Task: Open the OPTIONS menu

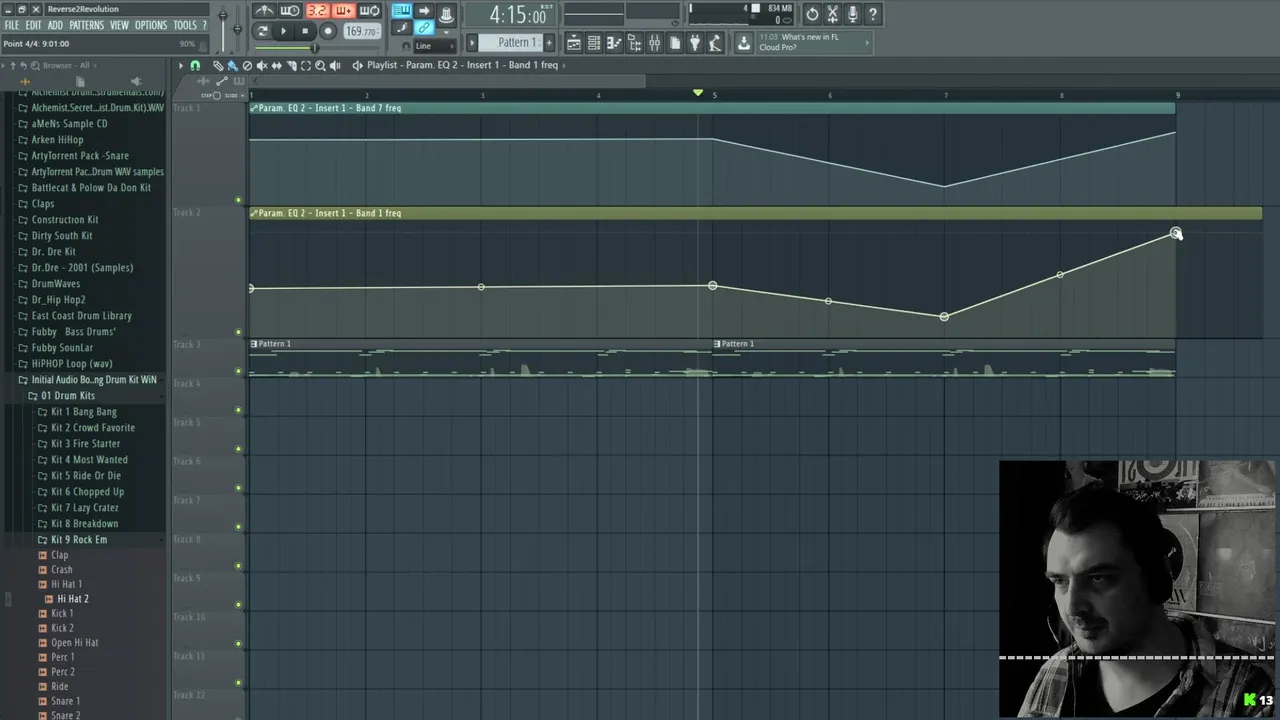Action: pyautogui.click(x=151, y=25)
